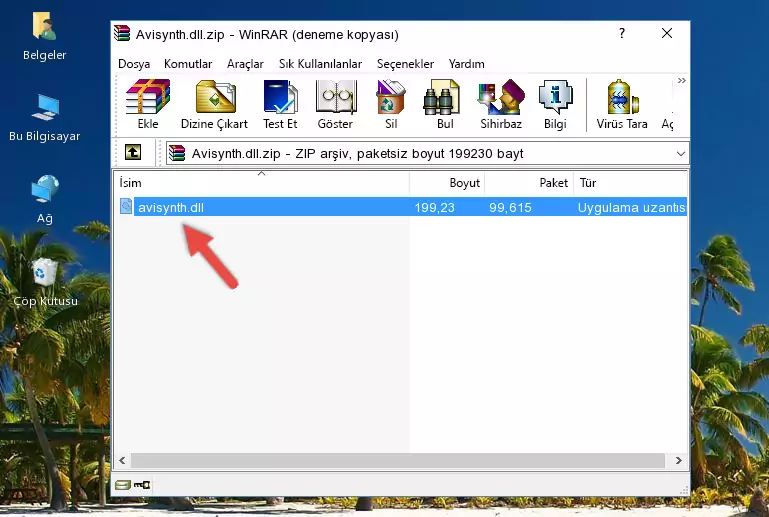Sort by the Boyut column header
Image resolution: width=769 pixels, height=517 pixels.
pyautogui.click(x=447, y=182)
